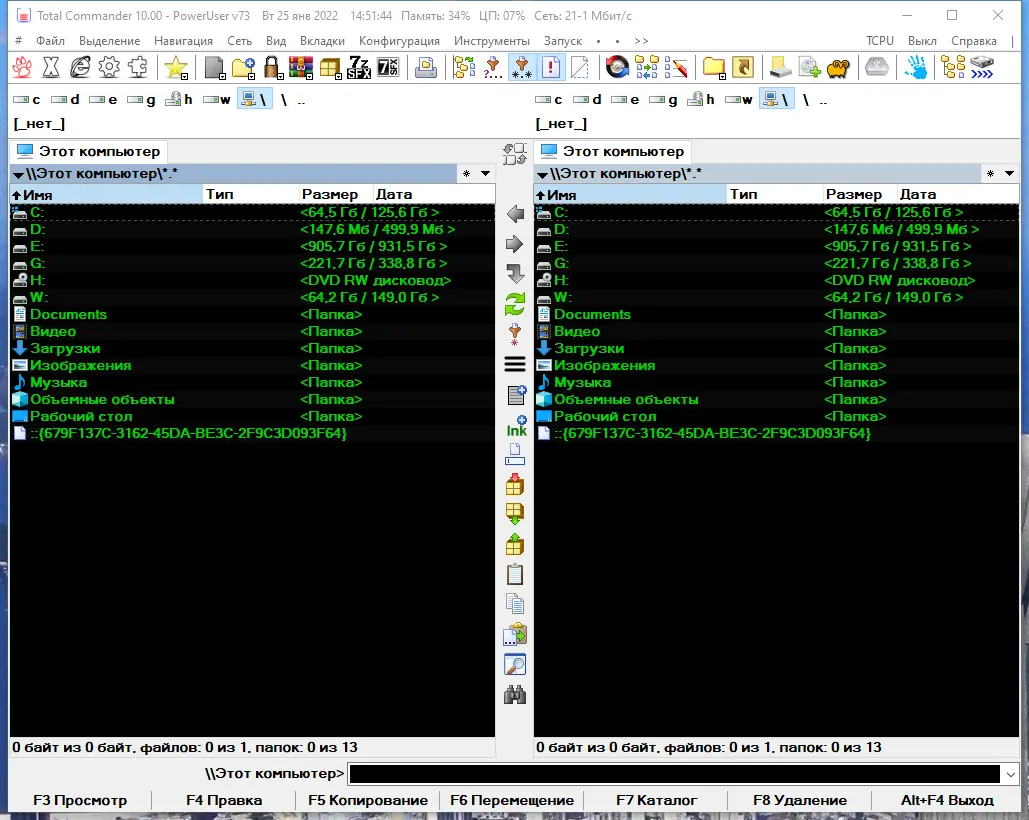Click the binoculars search icon
The height and width of the screenshot is (820, 1029).
click(x=515, y=694)
